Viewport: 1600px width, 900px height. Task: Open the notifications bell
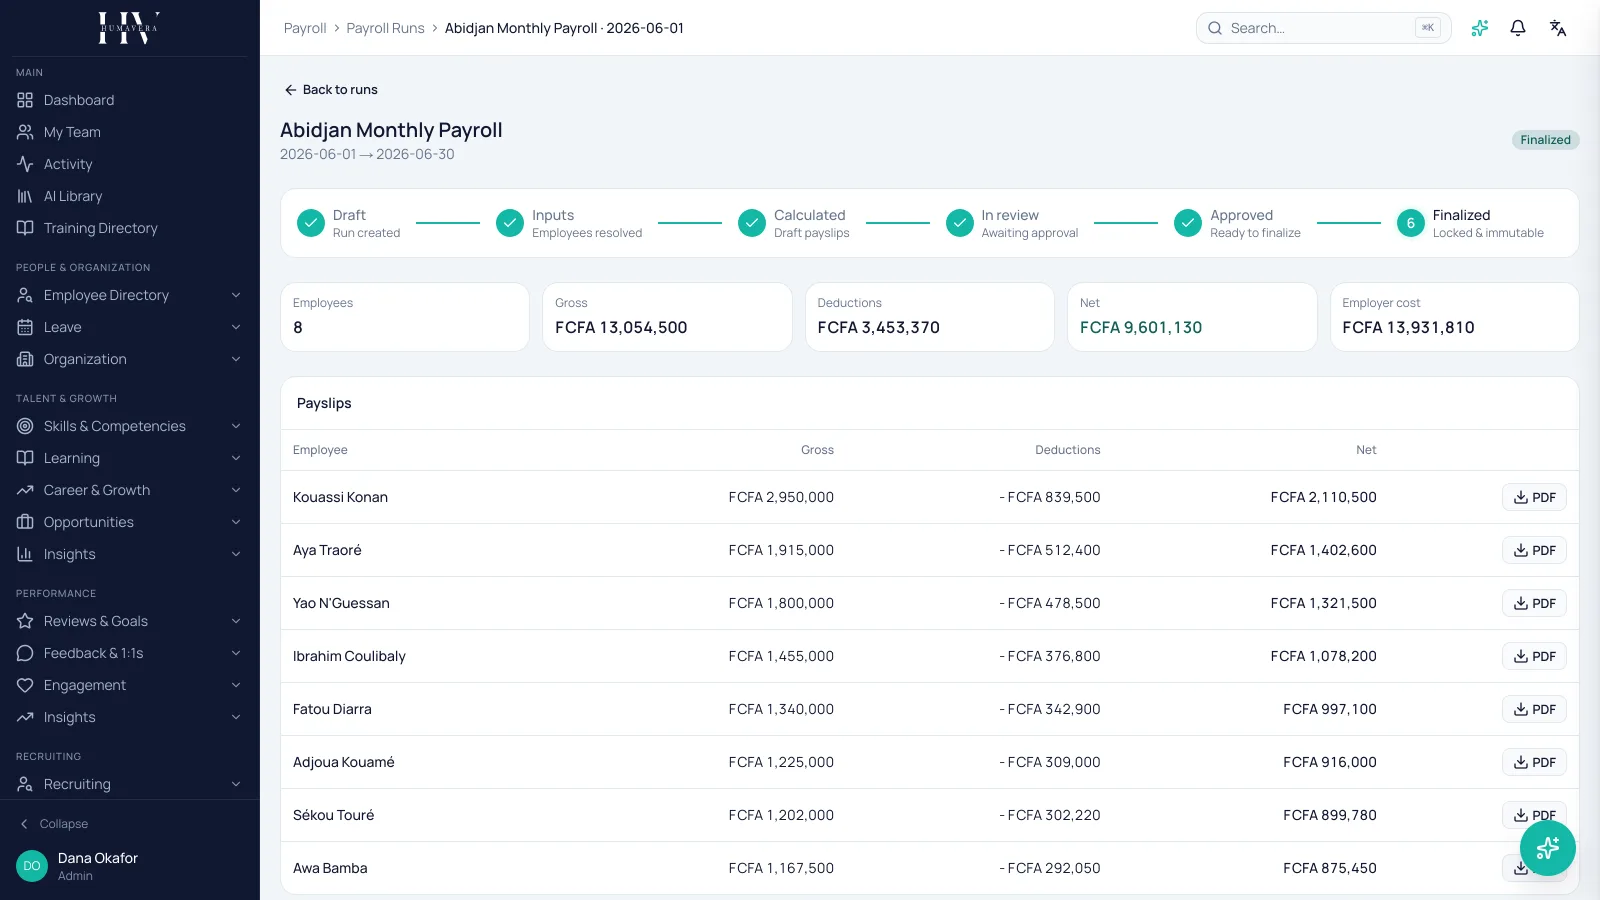click(1518, 28)
